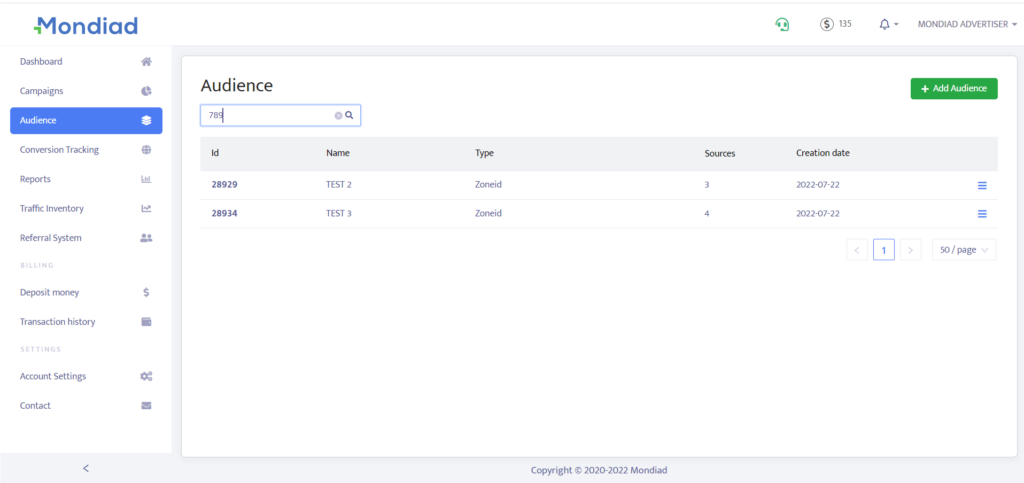
Task: Click the Add Audience button
Action: tap(953, 89)
